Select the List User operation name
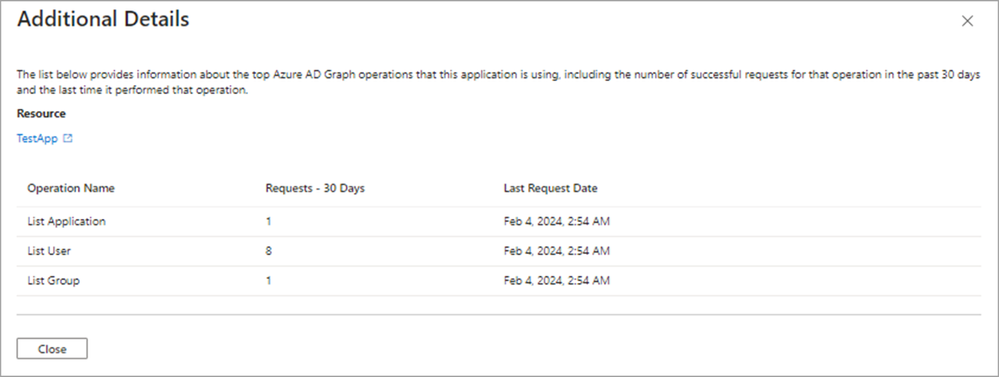The width and height of the screenshot is (999, 377). pos(49,251)
